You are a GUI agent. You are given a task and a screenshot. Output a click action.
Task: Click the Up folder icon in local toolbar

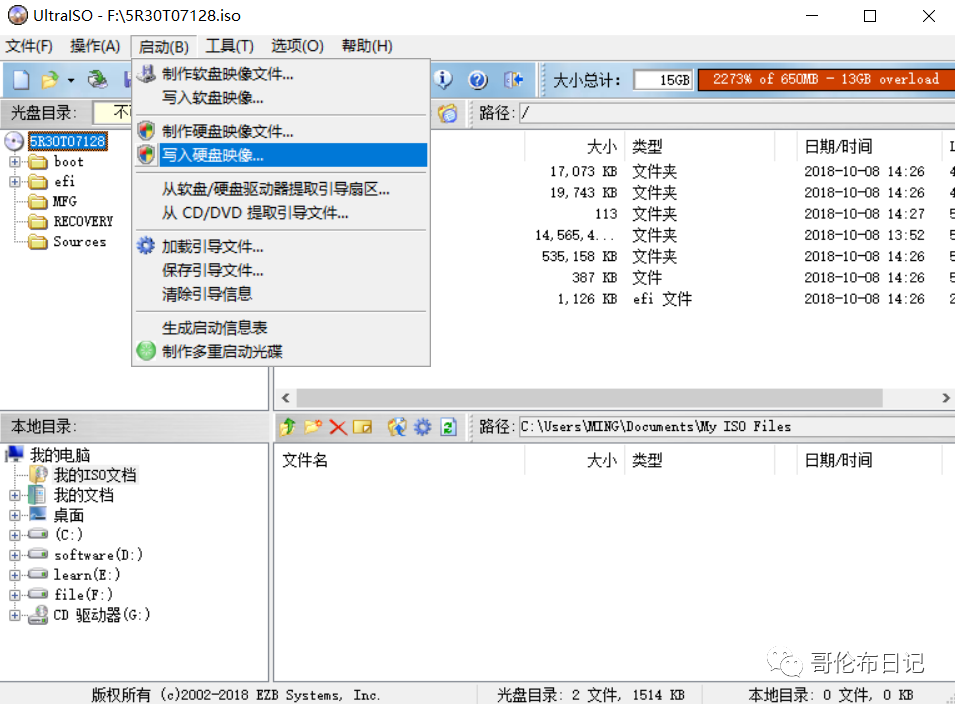(x=287, y=427)
